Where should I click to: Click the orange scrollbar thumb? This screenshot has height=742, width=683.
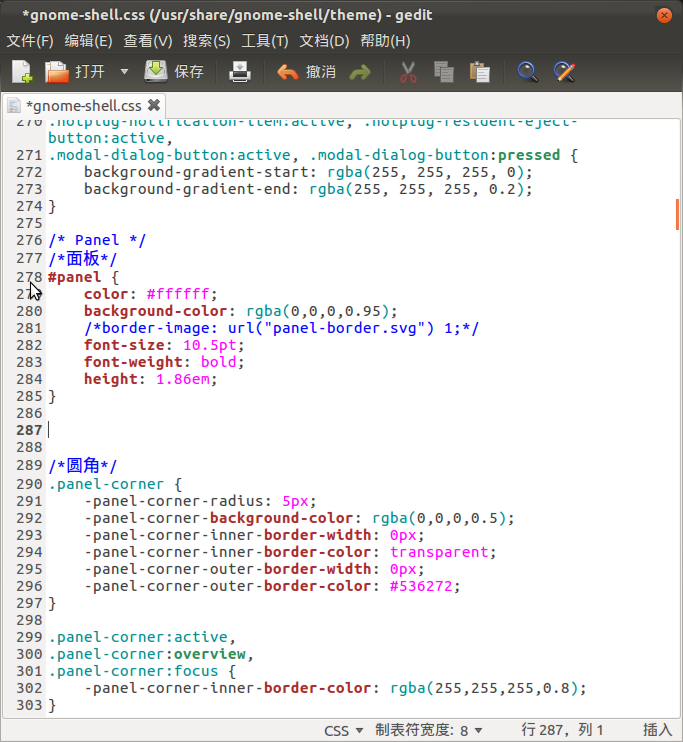[x=677, y=214]
